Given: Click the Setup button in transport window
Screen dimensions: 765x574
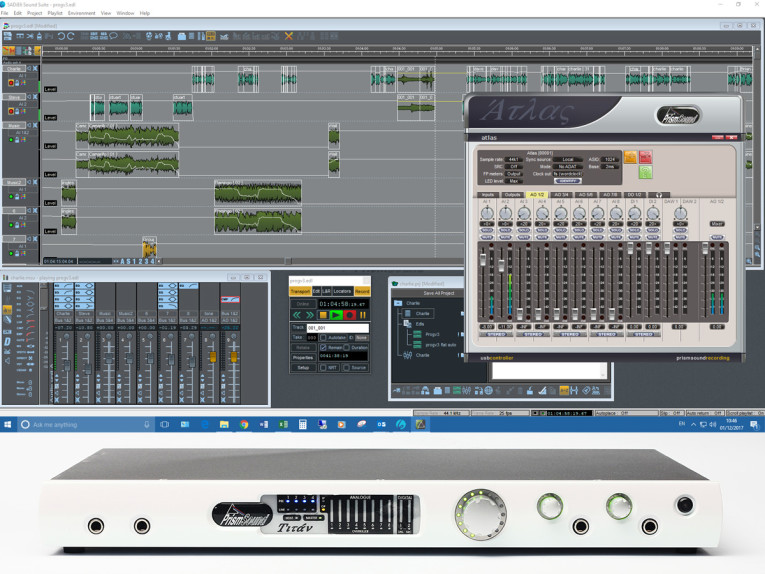Looking at the screenshot, I should tap(302, 367).
